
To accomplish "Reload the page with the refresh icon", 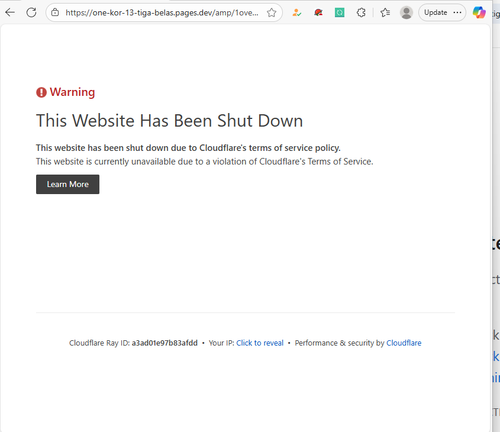I will [x=31, y=13].
